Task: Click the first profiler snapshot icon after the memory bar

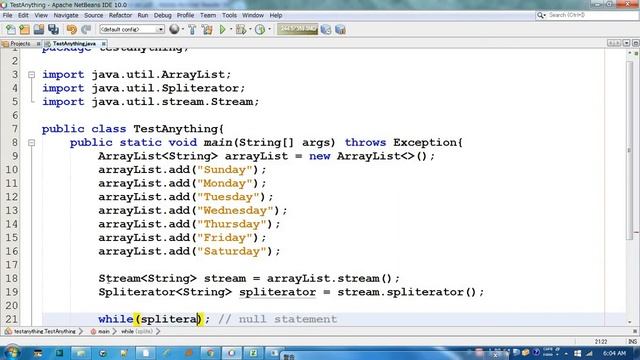Action: click(326, 29)
